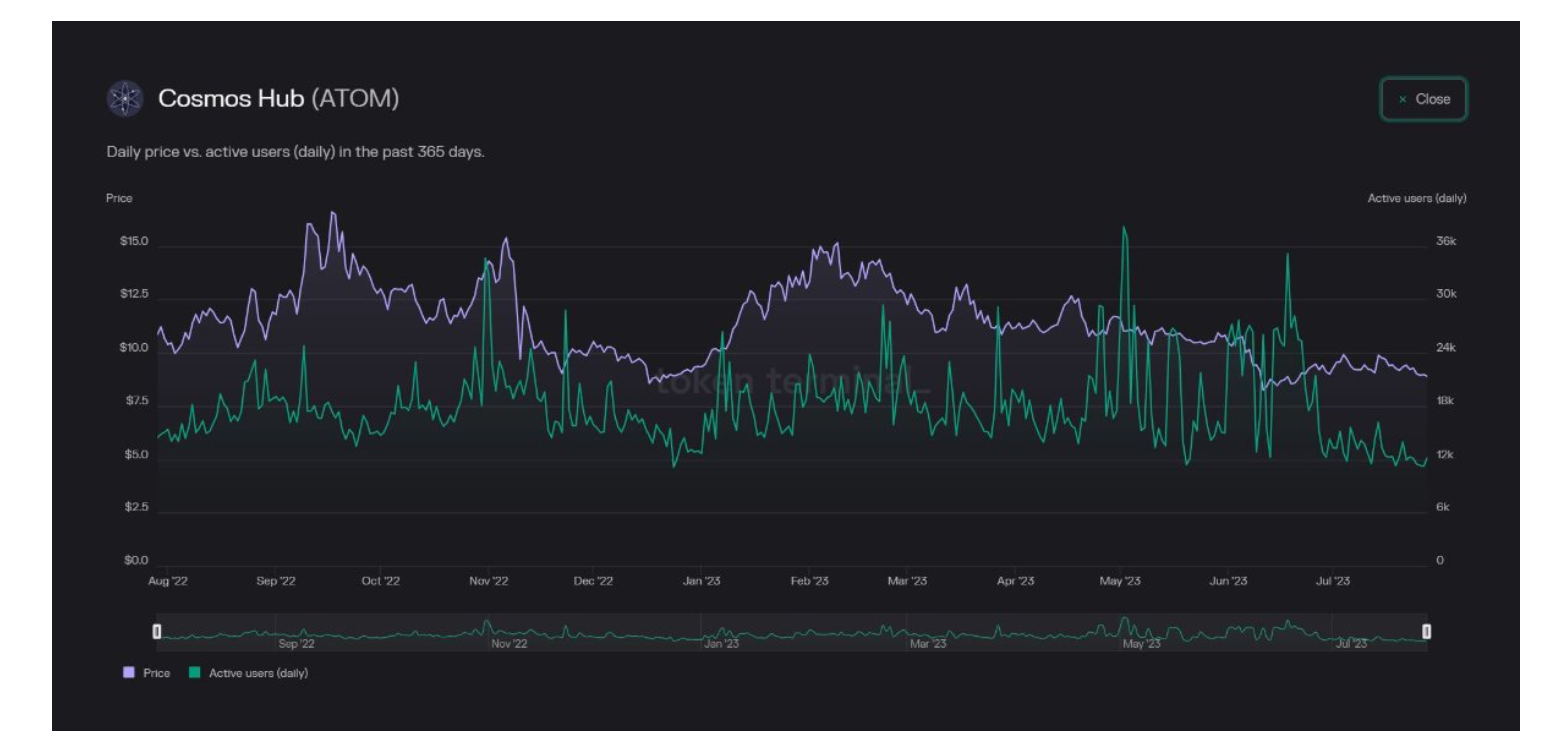Click the $15.0 price axis label
Image resolution: width=1548 pixels, height=748 pixels.
(133, 242)
